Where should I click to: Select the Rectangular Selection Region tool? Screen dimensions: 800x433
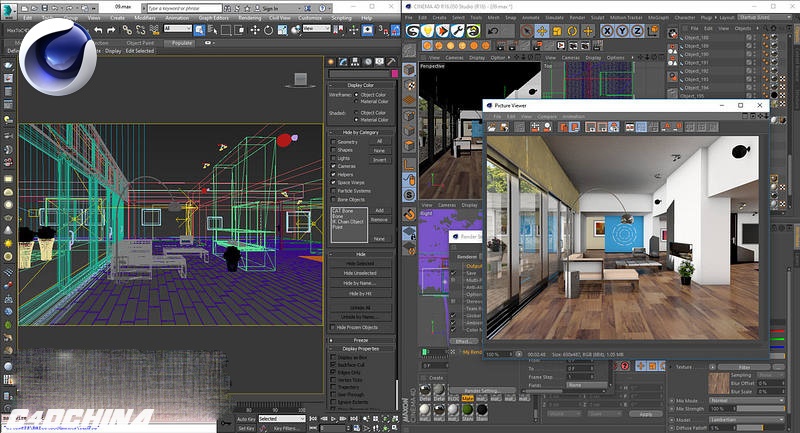click(x=226, y=31)
